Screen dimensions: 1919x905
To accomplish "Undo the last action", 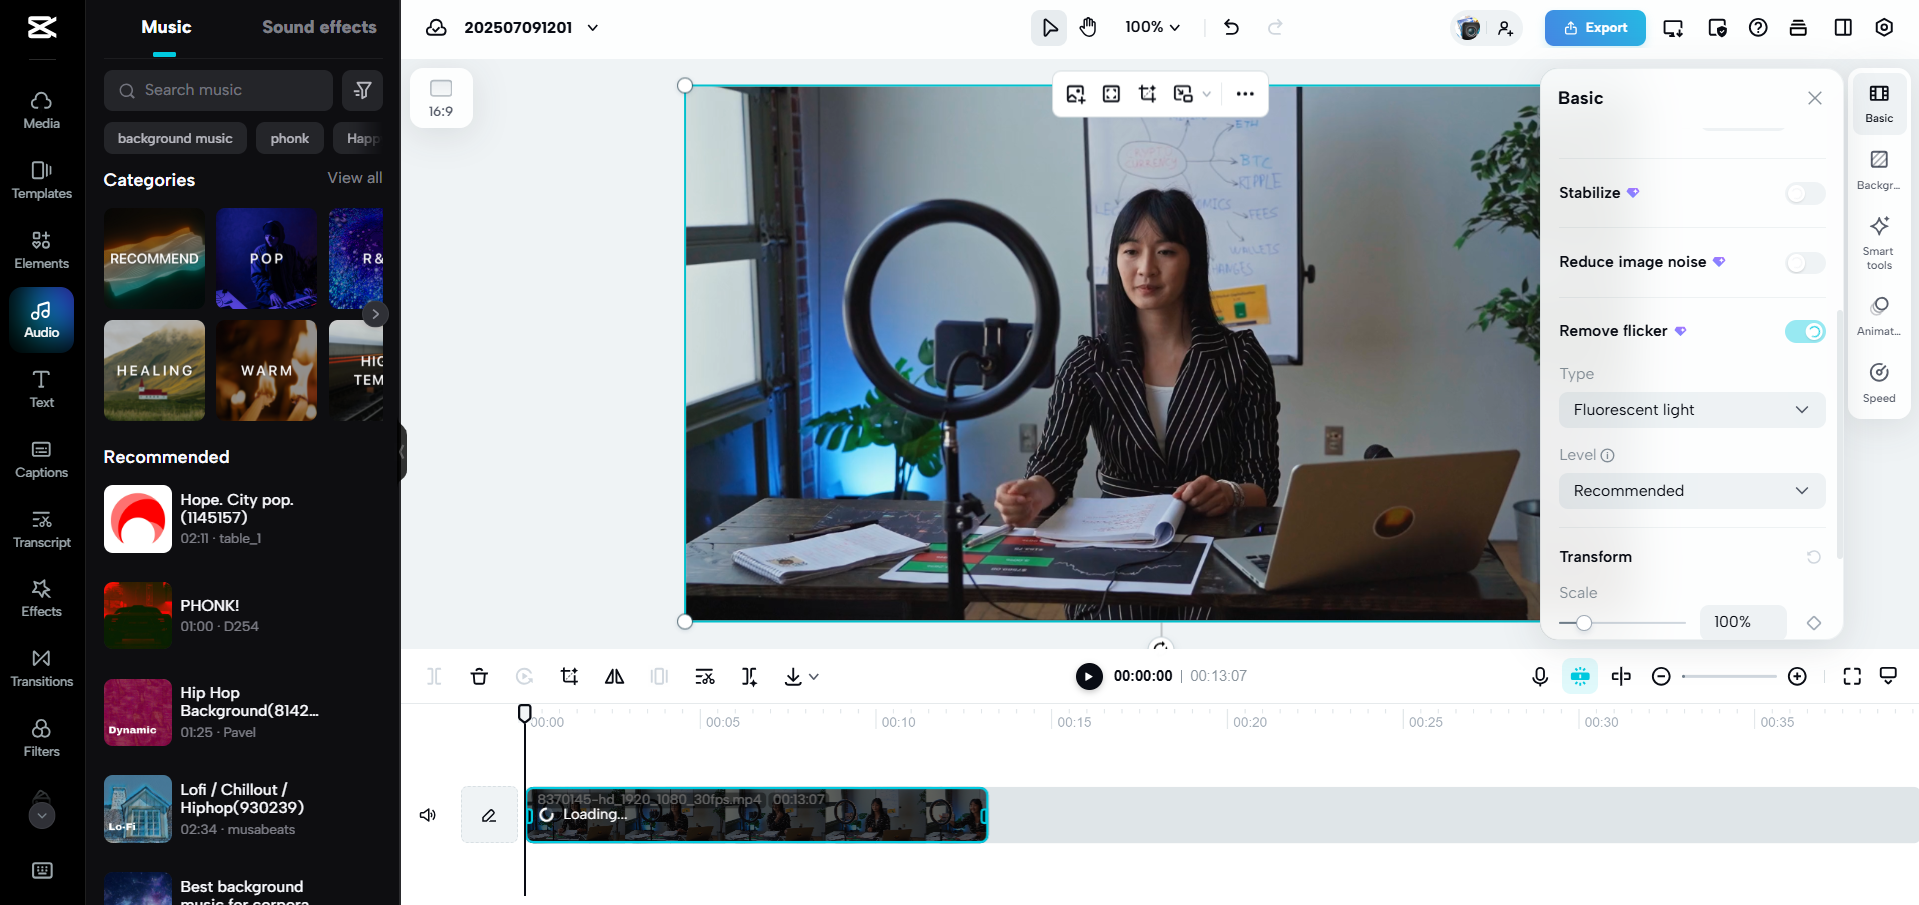I will [x=1231, y=27].
